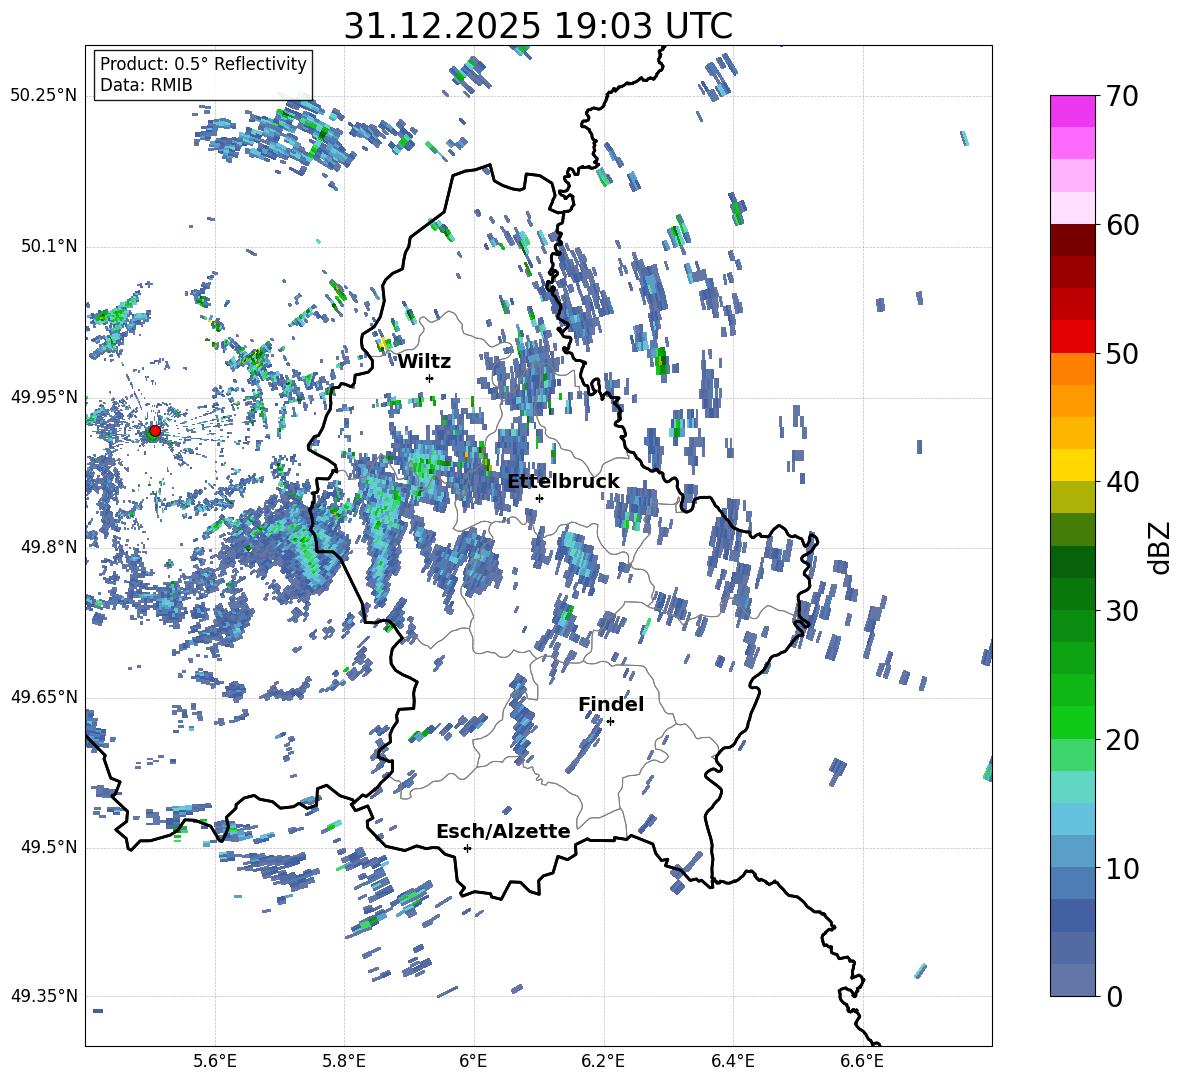
Task: Click the red radar site dot
Action: 154,431
